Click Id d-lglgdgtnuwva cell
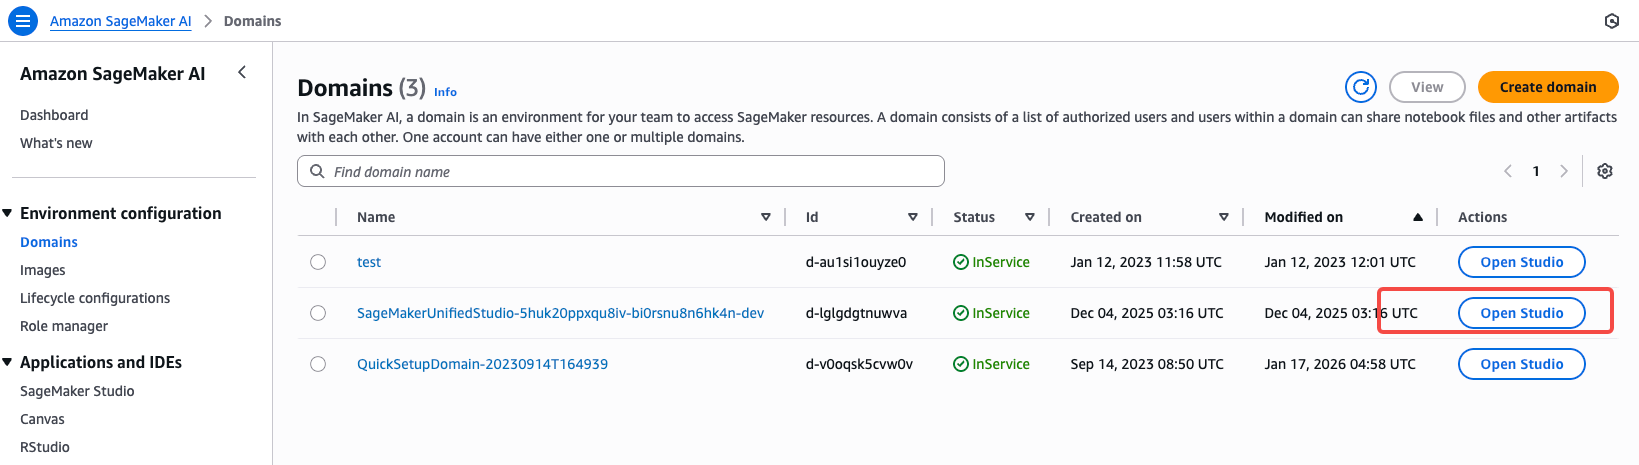 pos(856,313)
